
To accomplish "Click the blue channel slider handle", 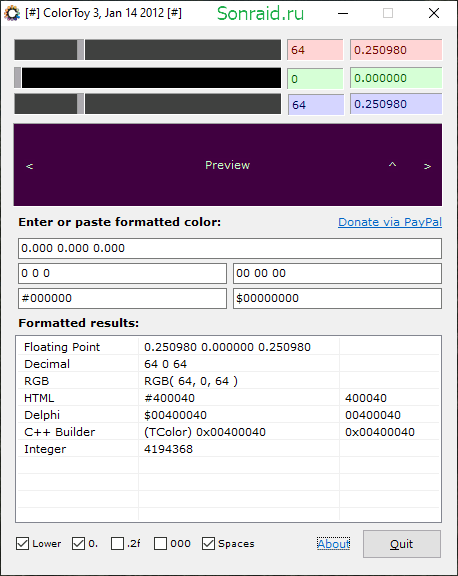I will coord(80,104).
